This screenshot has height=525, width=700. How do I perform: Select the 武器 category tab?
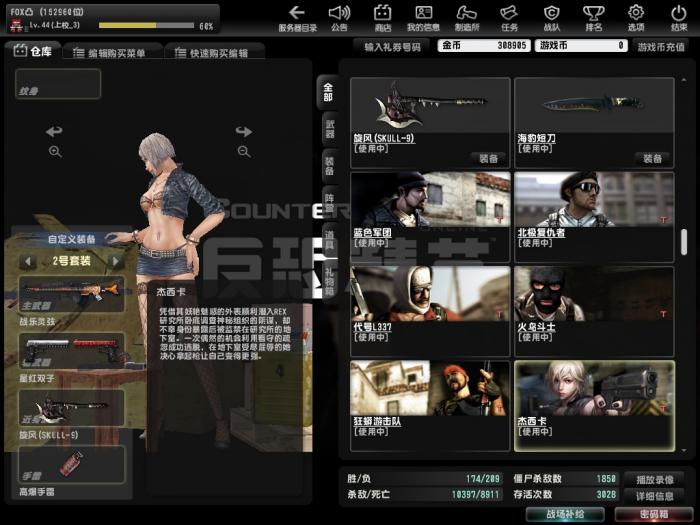pyautogui.click(x=329, y=129)
